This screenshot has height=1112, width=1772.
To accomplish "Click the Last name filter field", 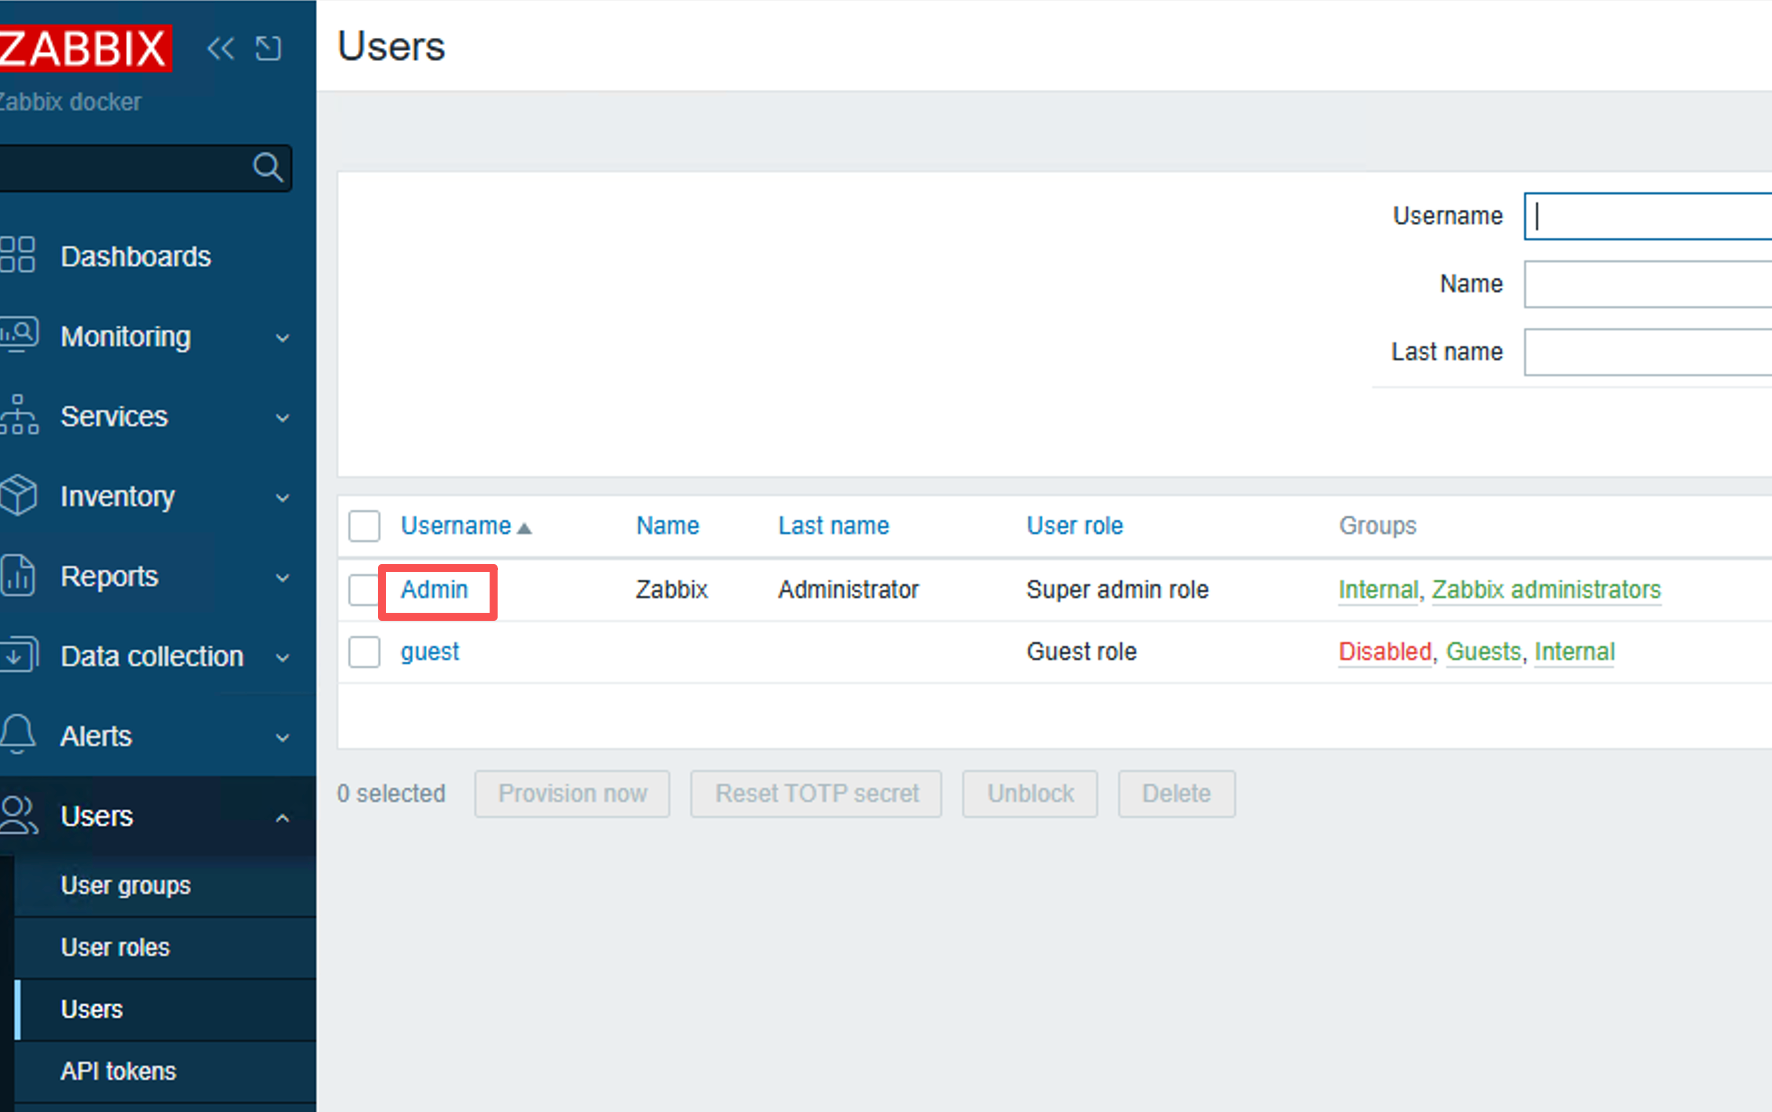I will (1647, 352).
